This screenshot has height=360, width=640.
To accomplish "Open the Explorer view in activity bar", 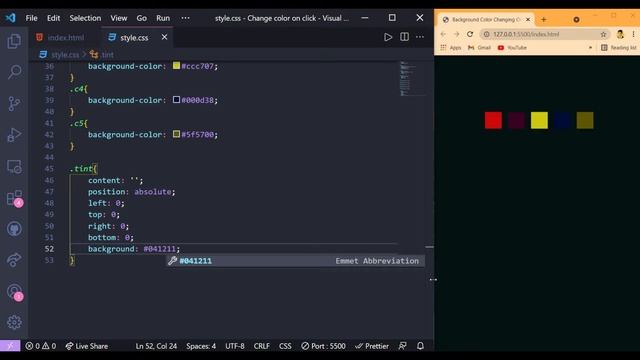I will (x=14, y=41).
